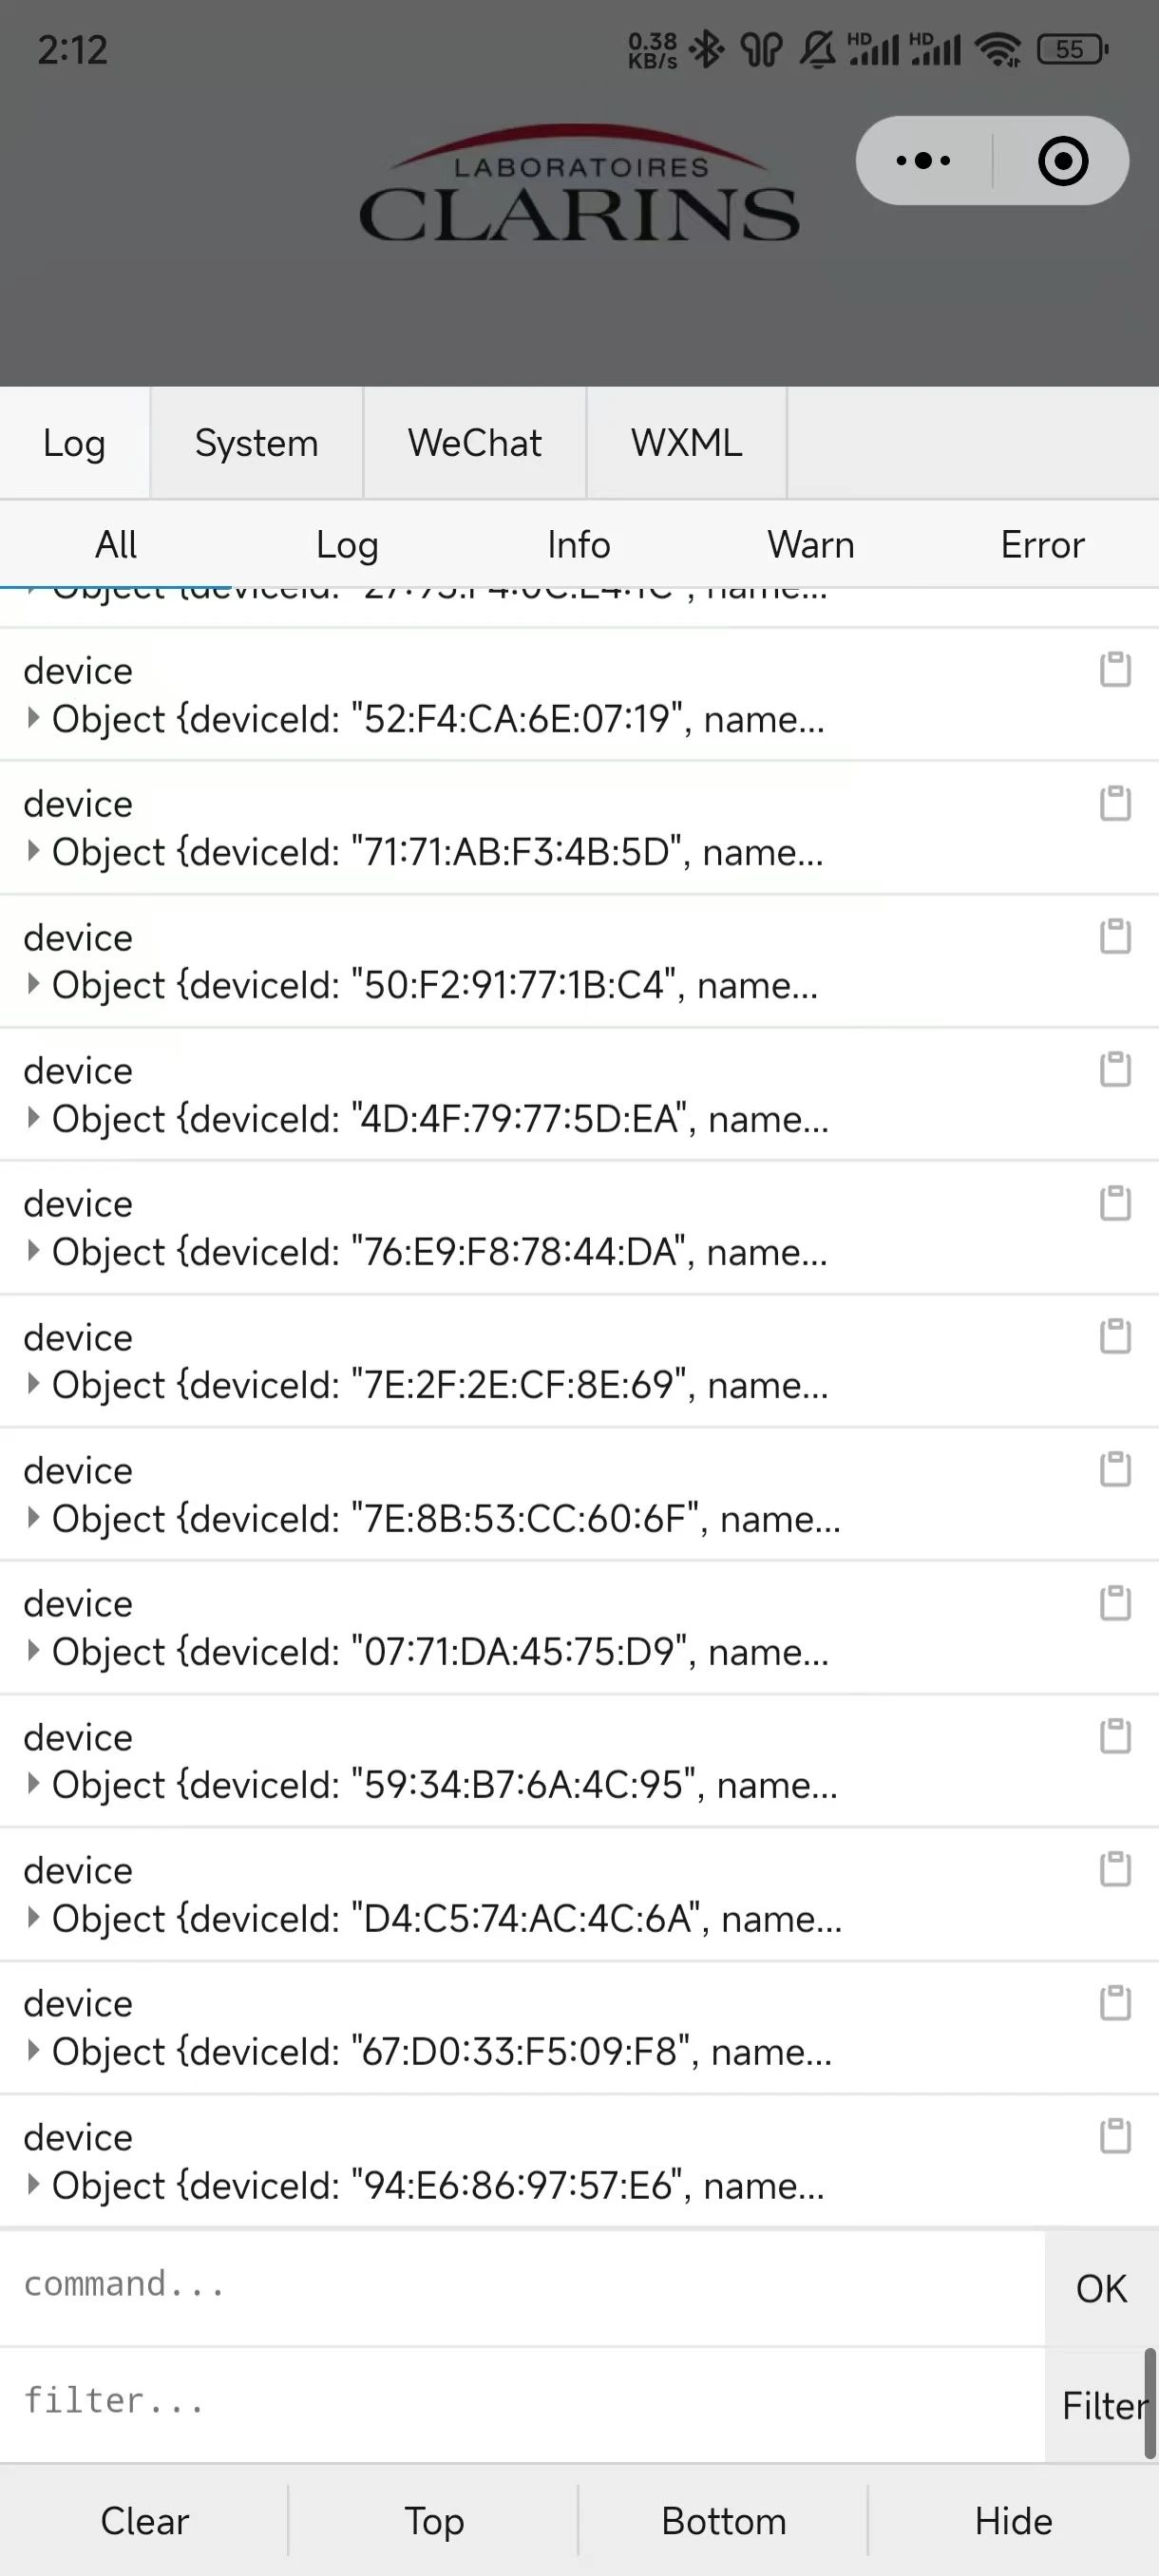The height and width of the screenshot is (2576, 1159).
Task: Expand the 7E:2F:2E:CF:8E:69 object
Action: click(x=33, y=1384)
